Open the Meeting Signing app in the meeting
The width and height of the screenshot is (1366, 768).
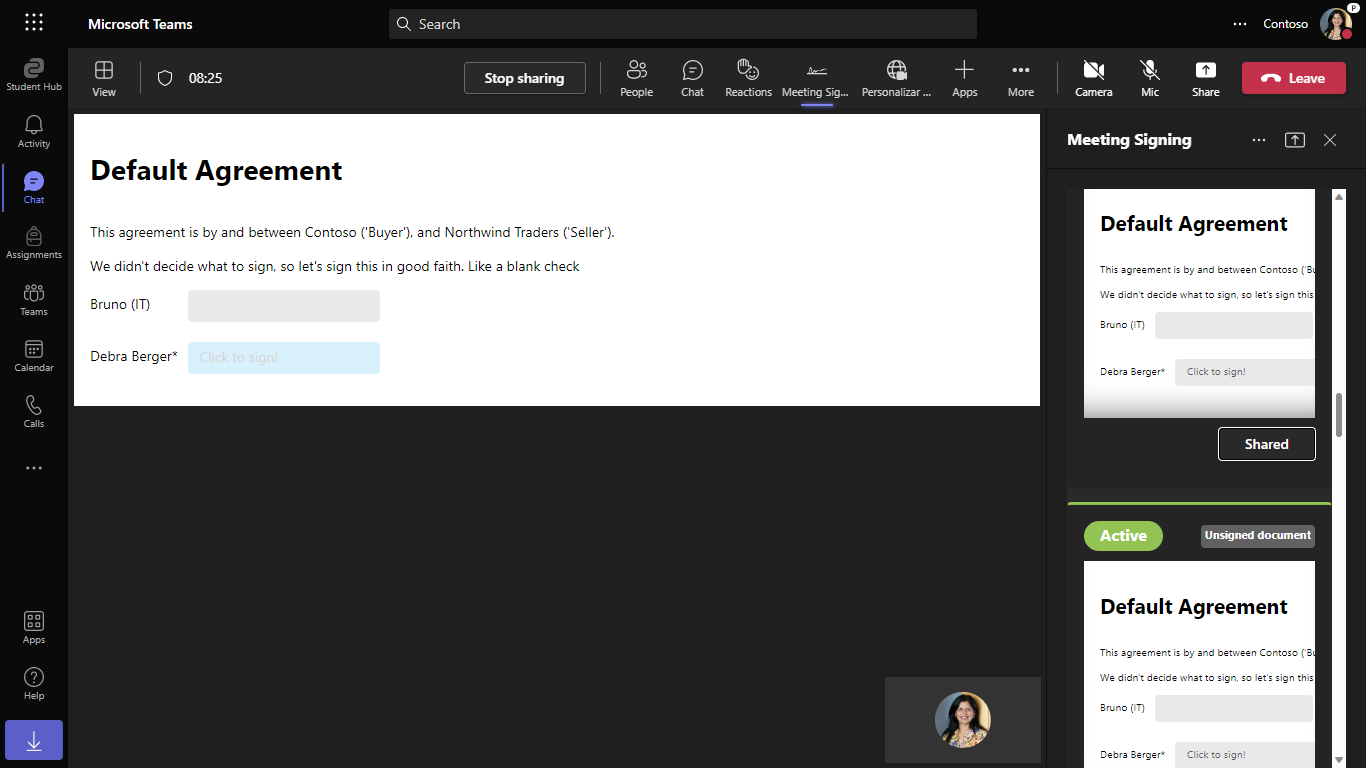(x=815, y=77)
